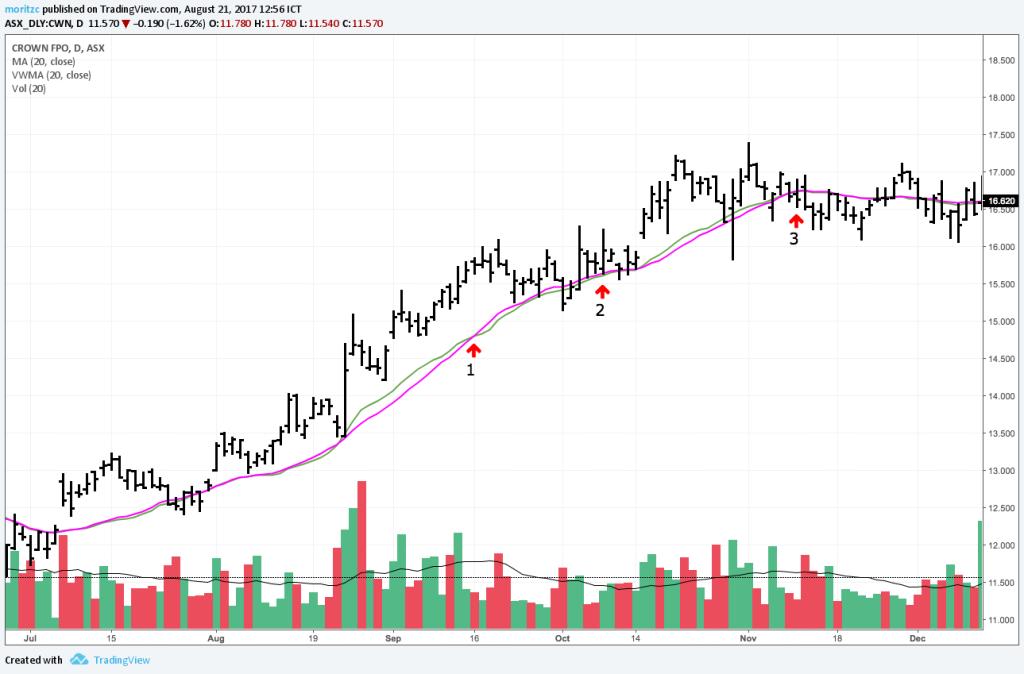Select the CROWN FPO, D, ASX legend
Image resolution: width=1024 pixels, height=674 pixels.
(x=58, y=48)
